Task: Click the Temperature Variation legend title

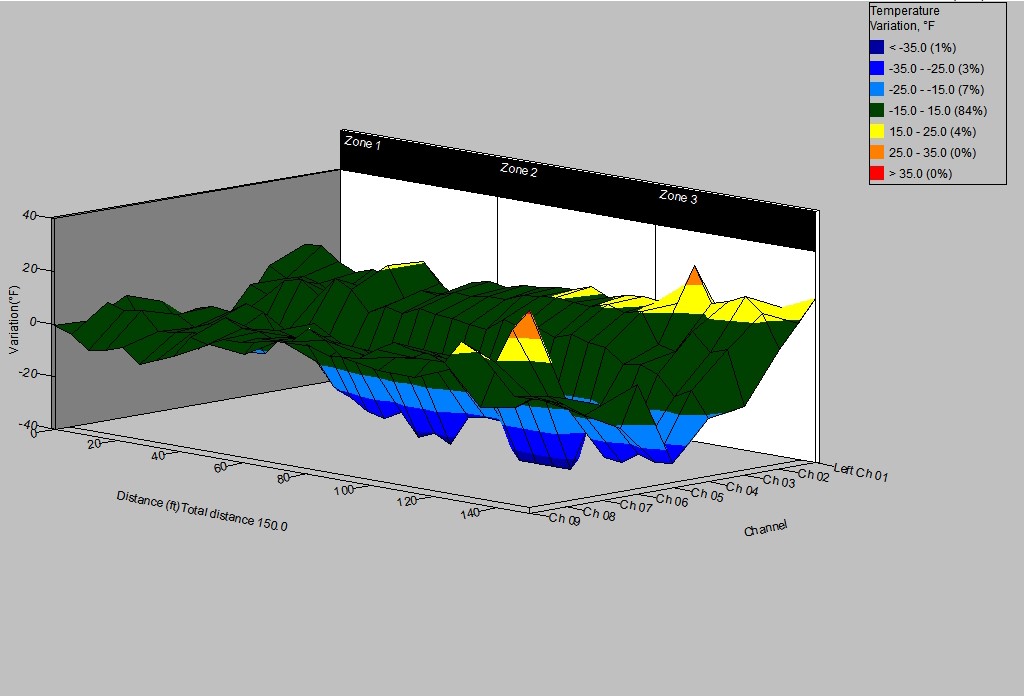Action: pos(905,18)
